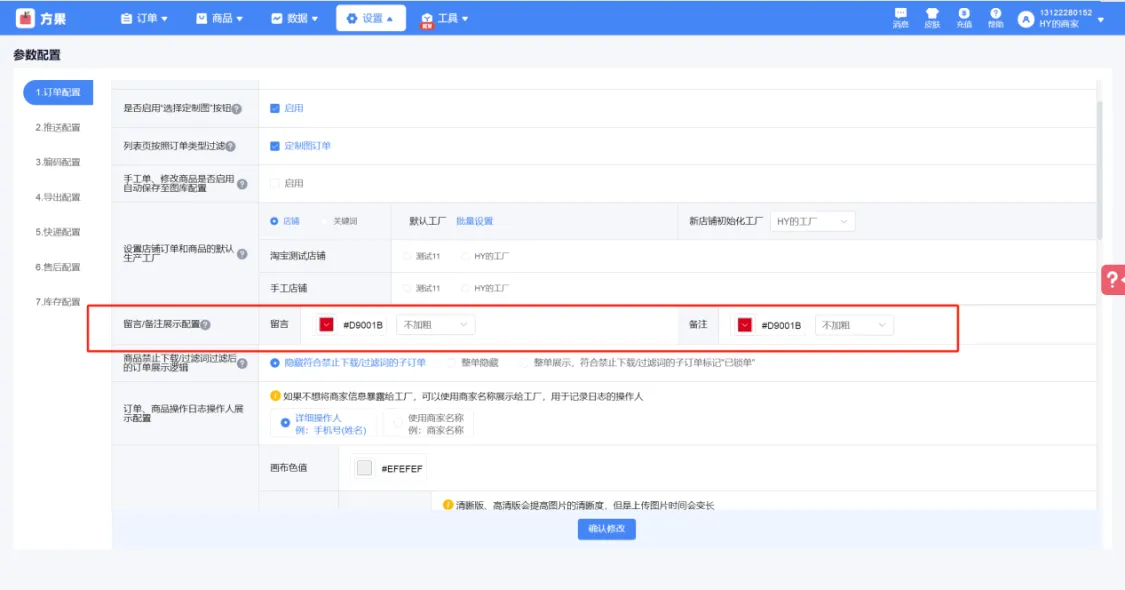Switch to 2.推送配置 tab
This screenshot has width=1125, height=590.
coord(58,127)
